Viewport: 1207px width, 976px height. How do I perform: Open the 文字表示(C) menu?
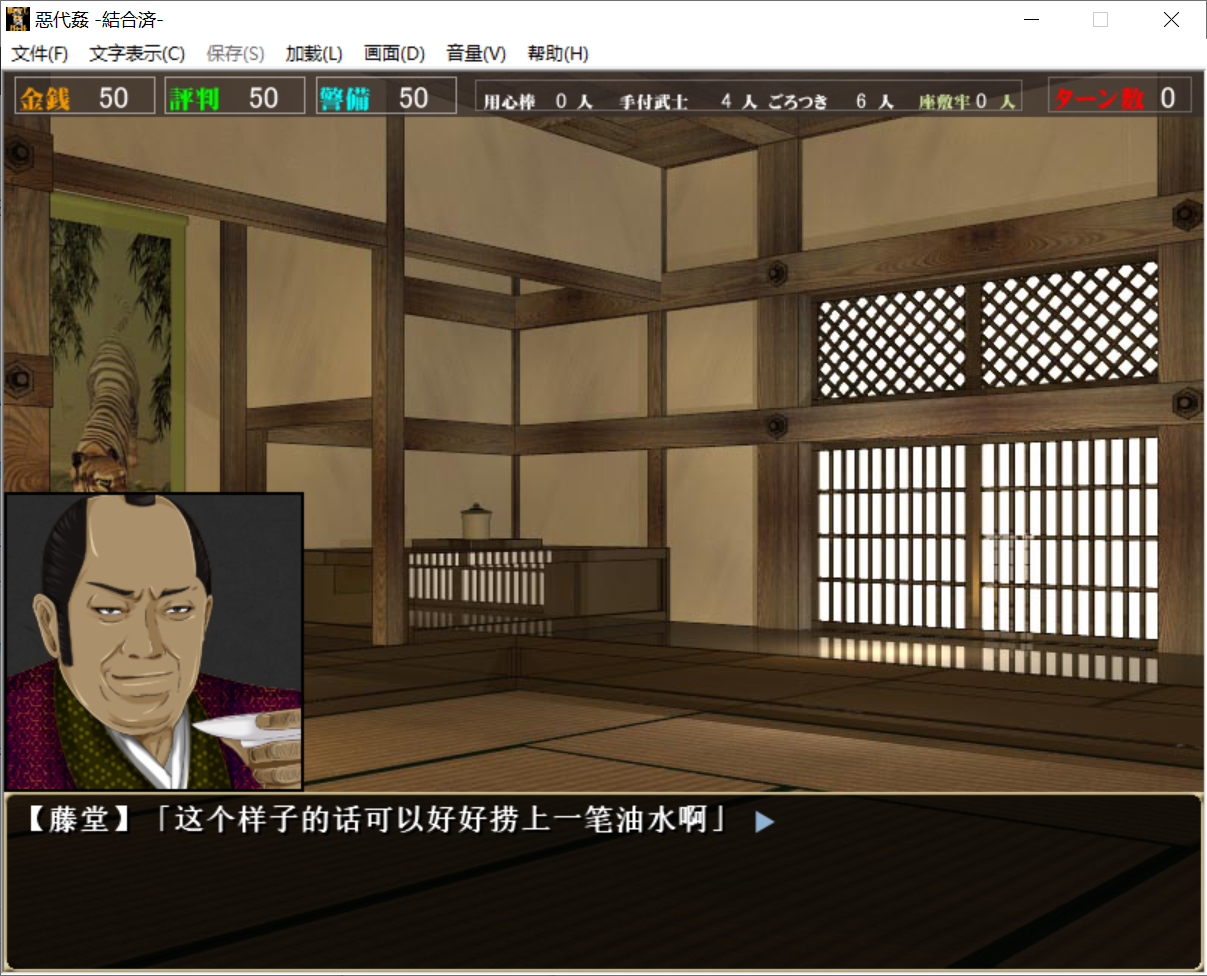137,54
